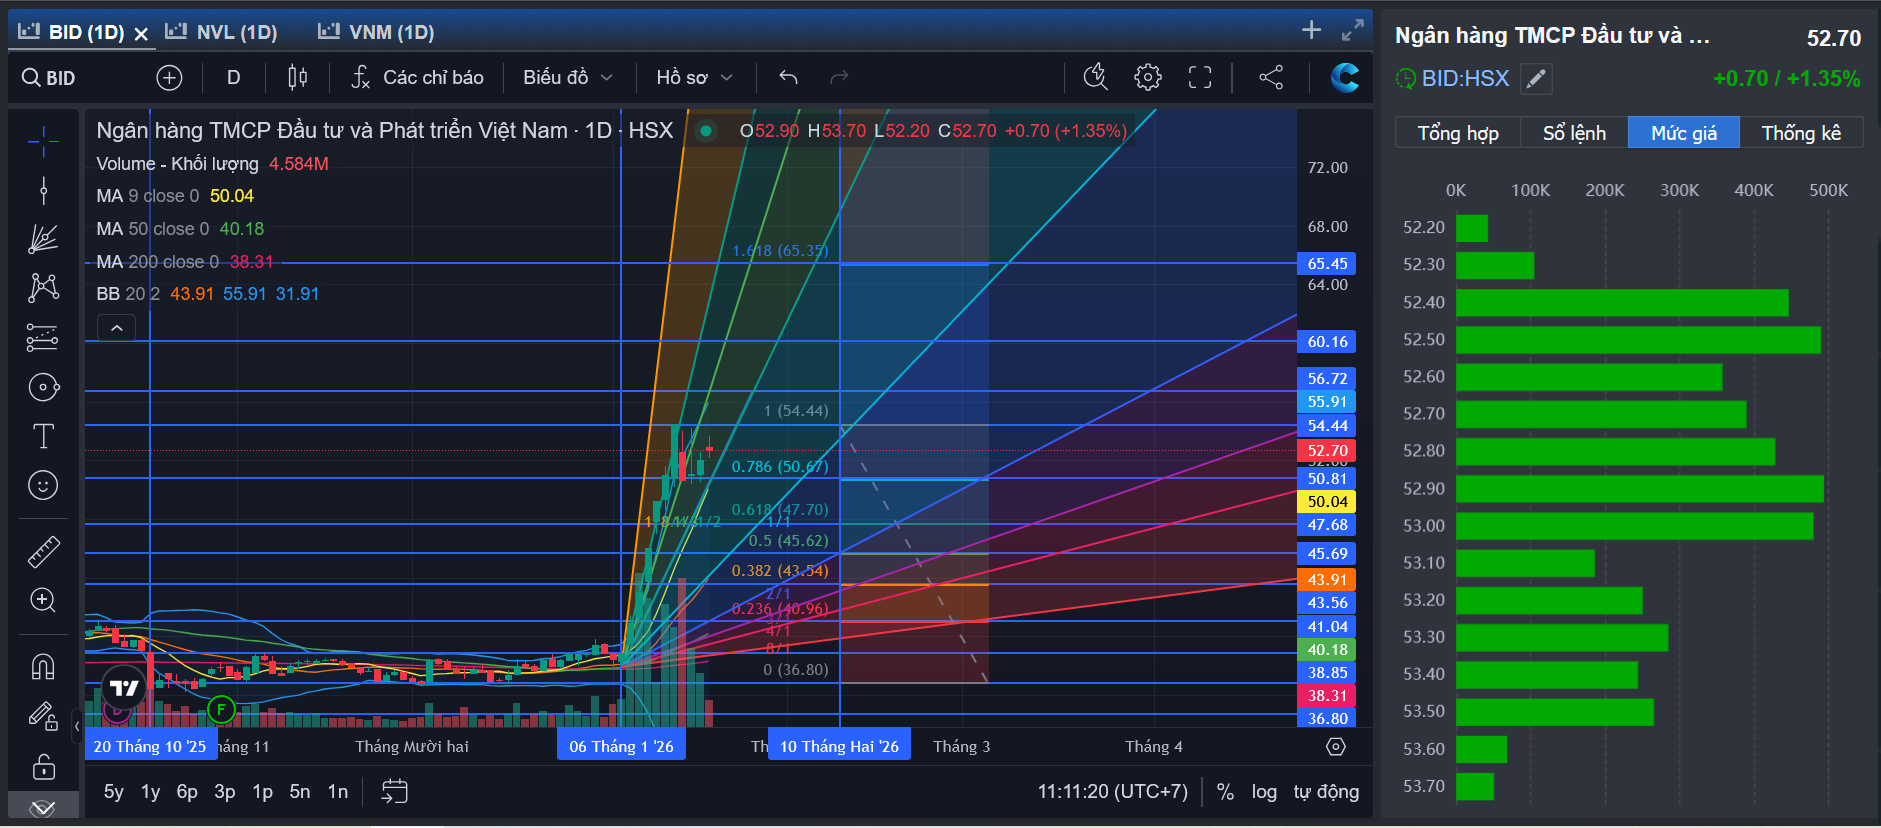Click the share chart icon
This screenshot has width=1881, height=828.
click(x=1271, y=78)
